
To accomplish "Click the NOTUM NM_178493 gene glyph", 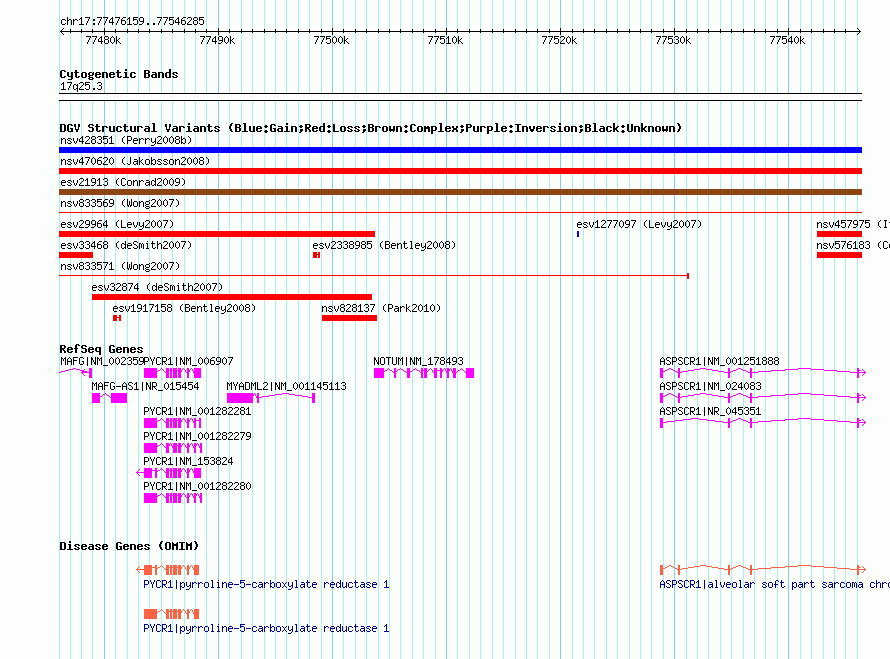I will tap(424, 373).
